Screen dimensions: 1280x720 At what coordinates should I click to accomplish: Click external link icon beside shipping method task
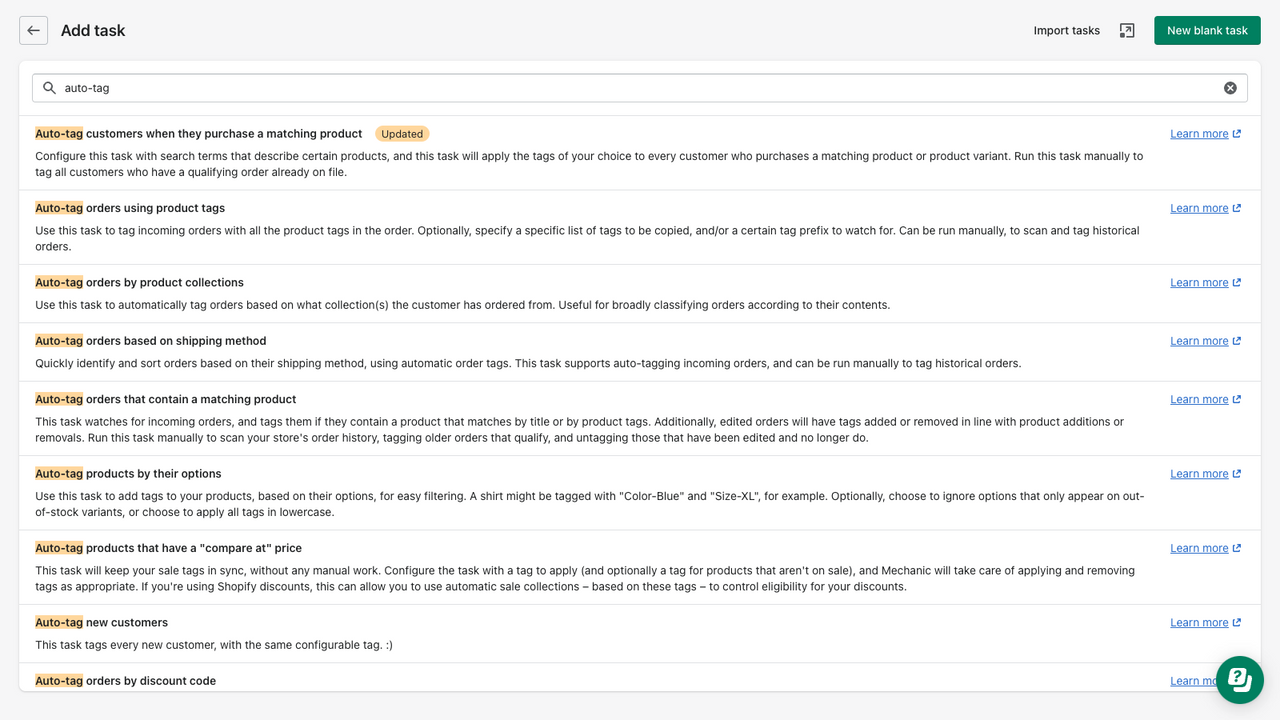tap(1236, 340)
